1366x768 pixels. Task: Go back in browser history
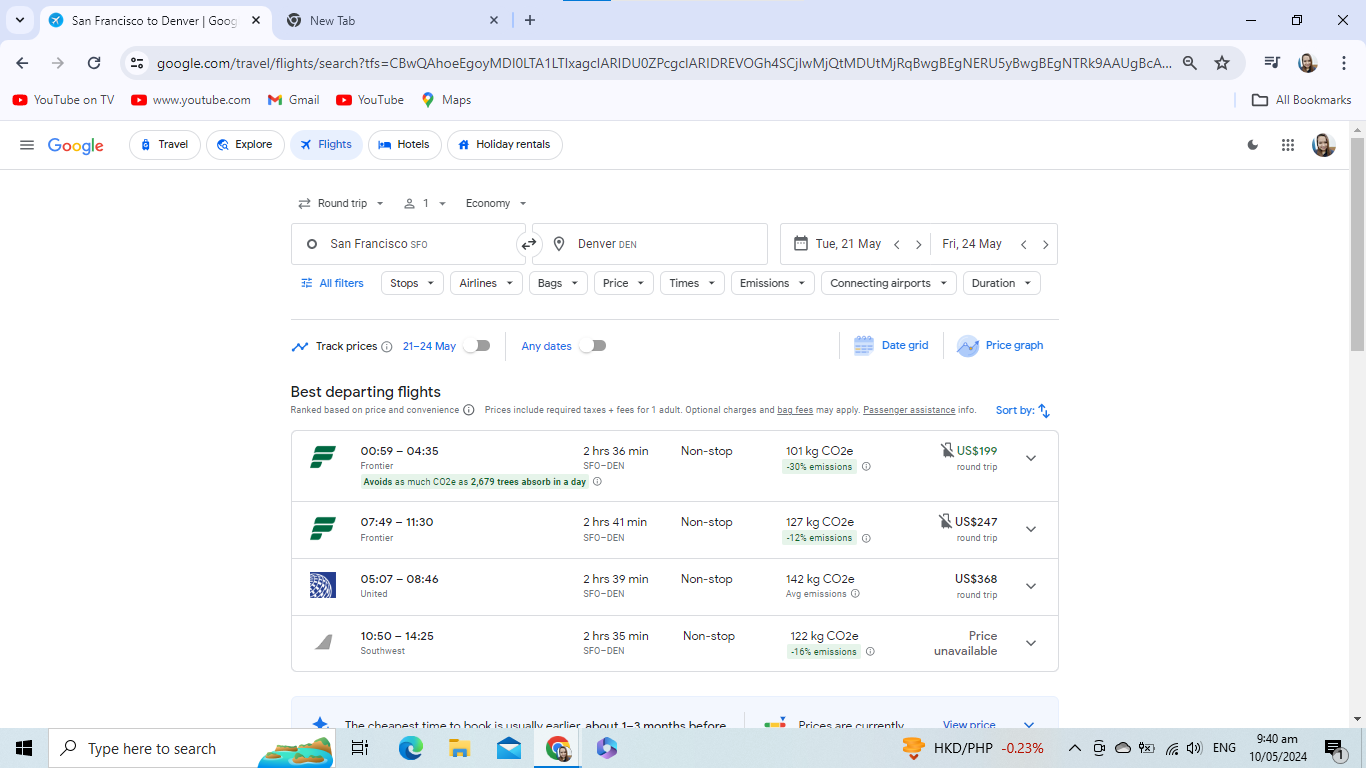point(22,63)
